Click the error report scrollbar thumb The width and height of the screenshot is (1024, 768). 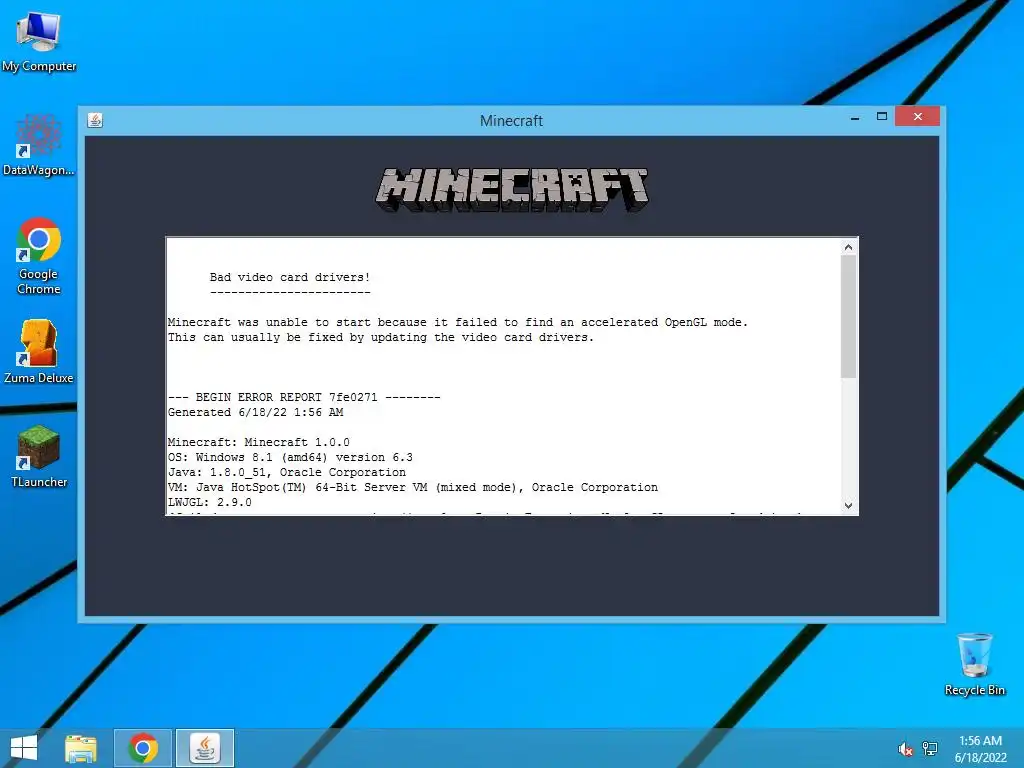[x=848, y=317]
